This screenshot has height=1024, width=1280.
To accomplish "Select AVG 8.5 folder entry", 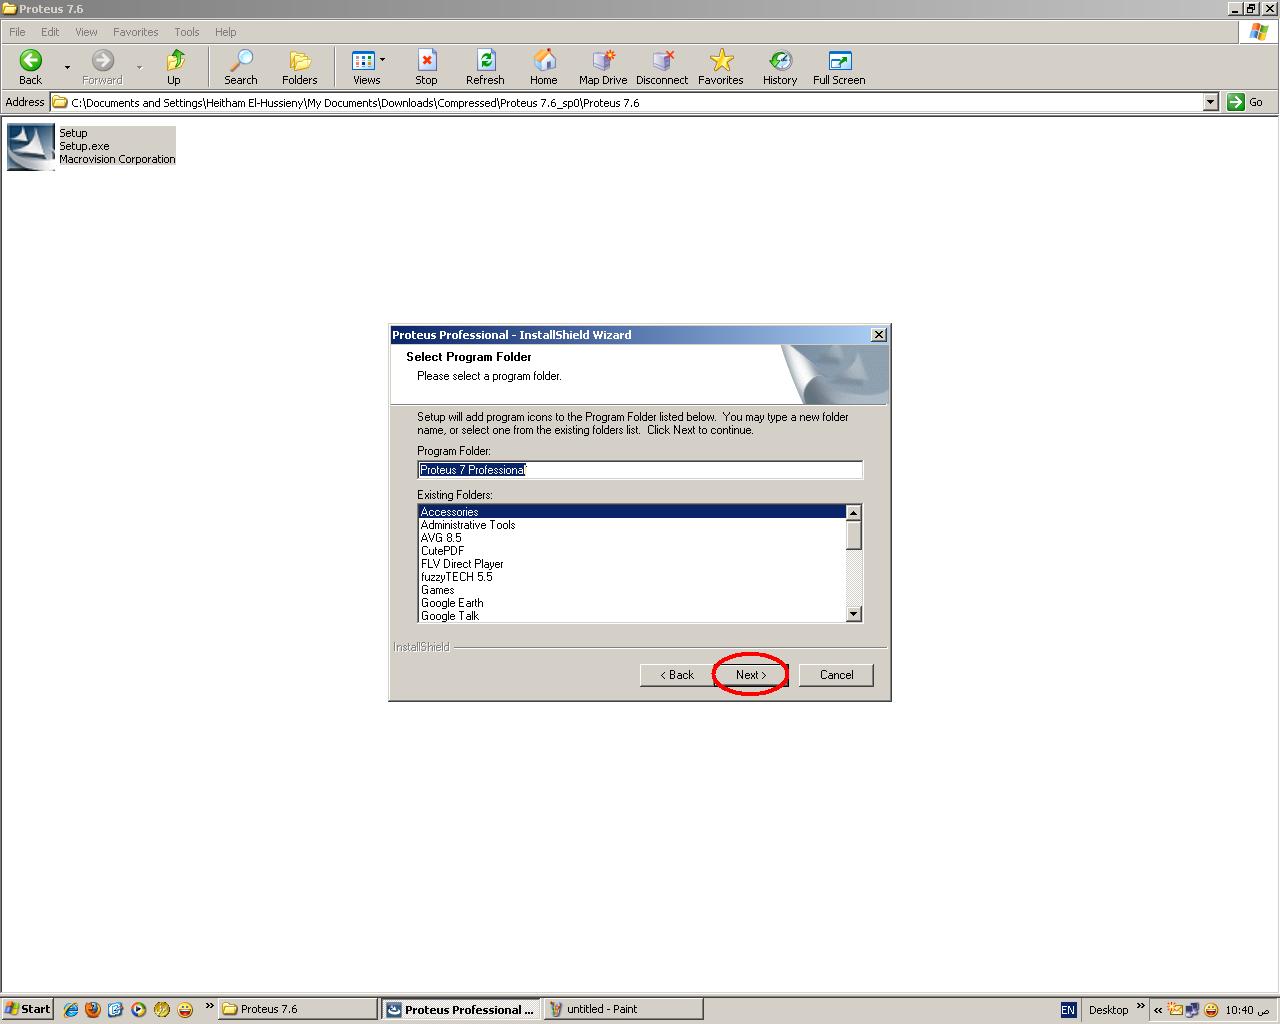I will click(632, 537).
